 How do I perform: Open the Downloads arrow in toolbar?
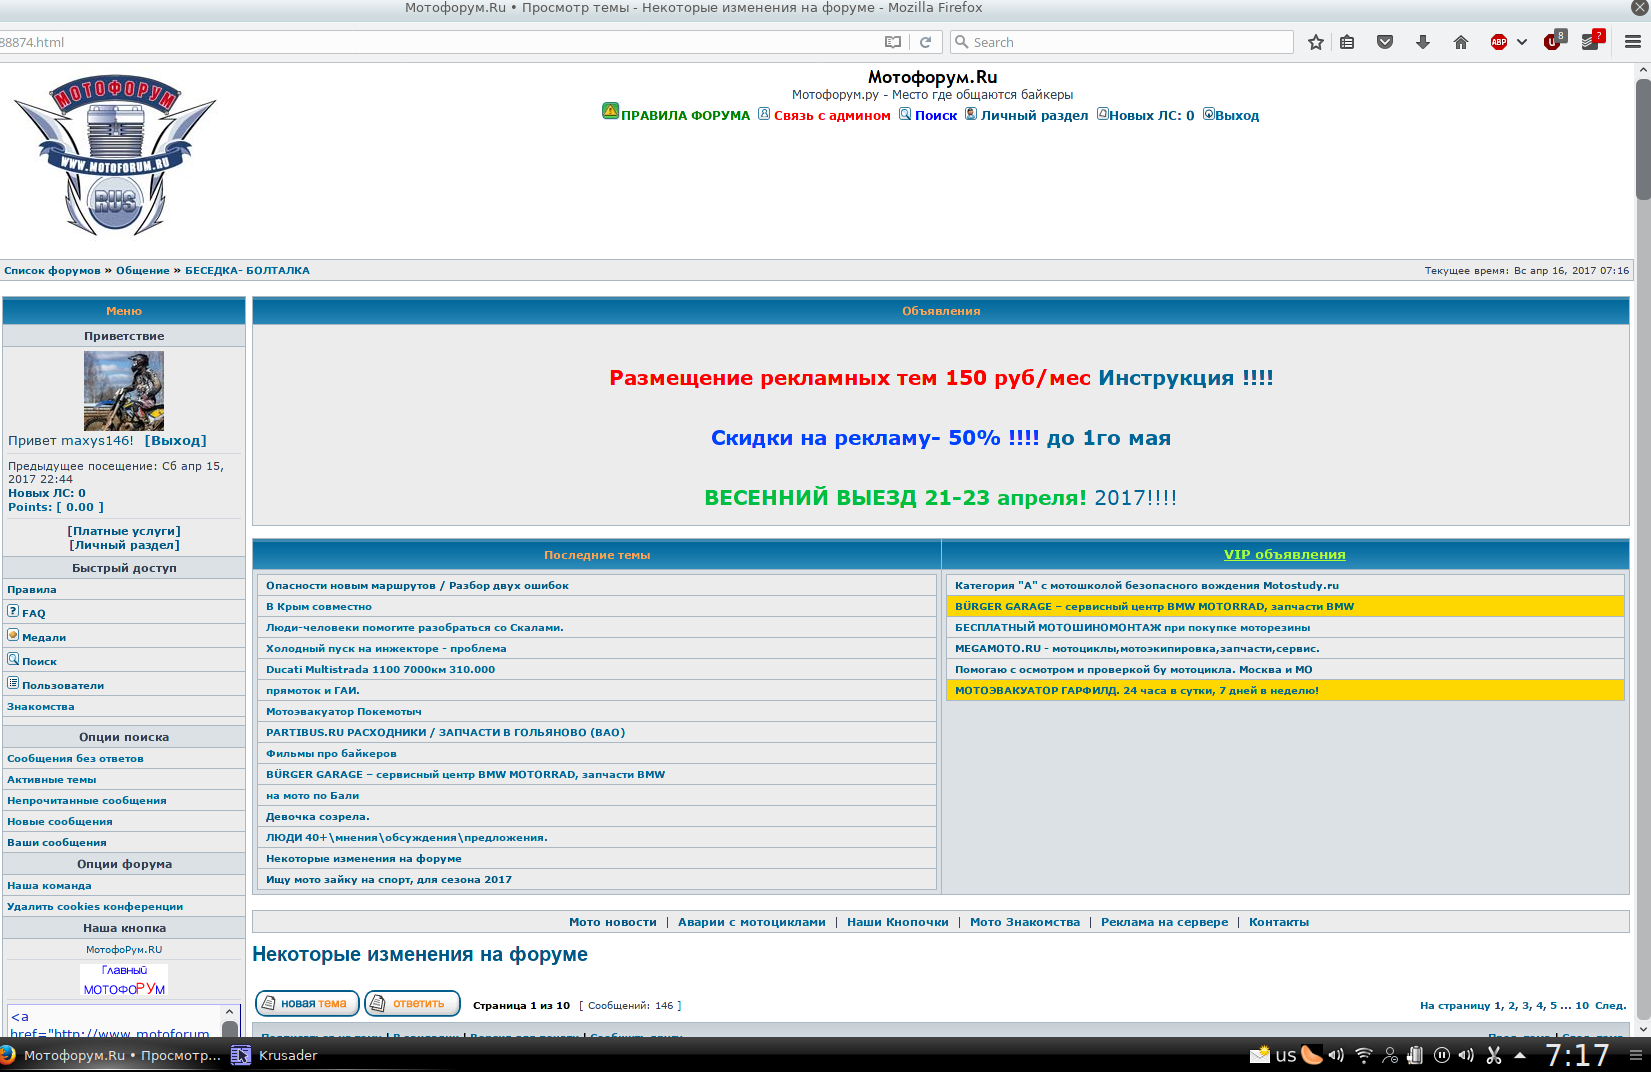click(x=1423, y=42)
